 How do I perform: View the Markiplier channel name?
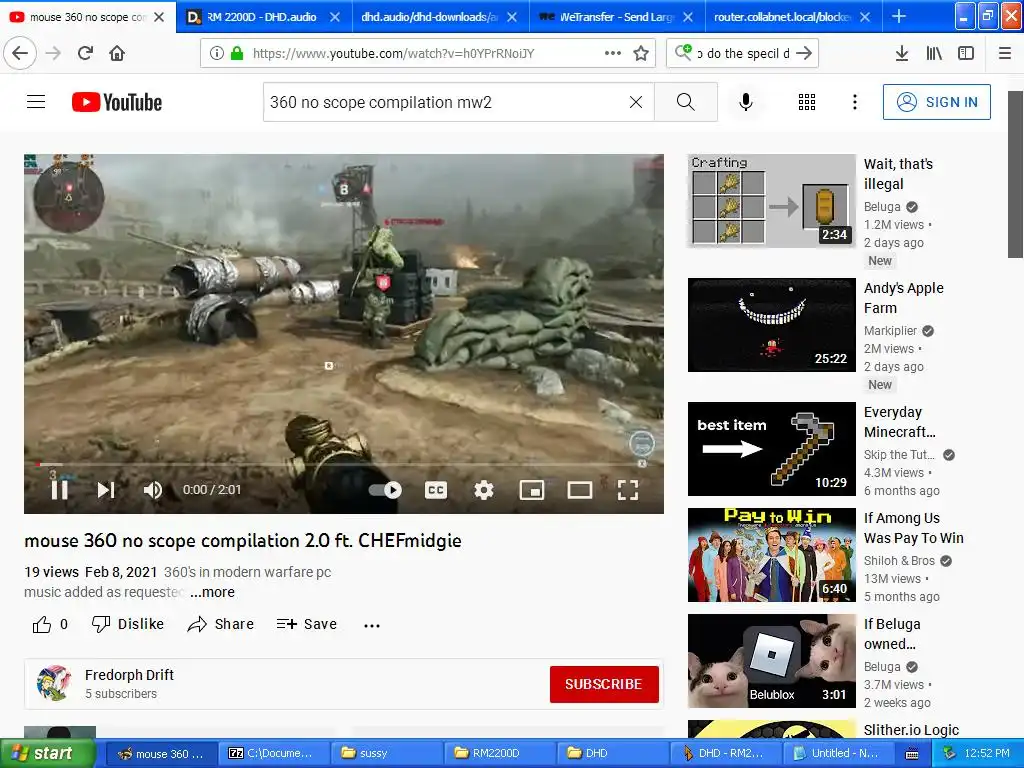point(891,330)
